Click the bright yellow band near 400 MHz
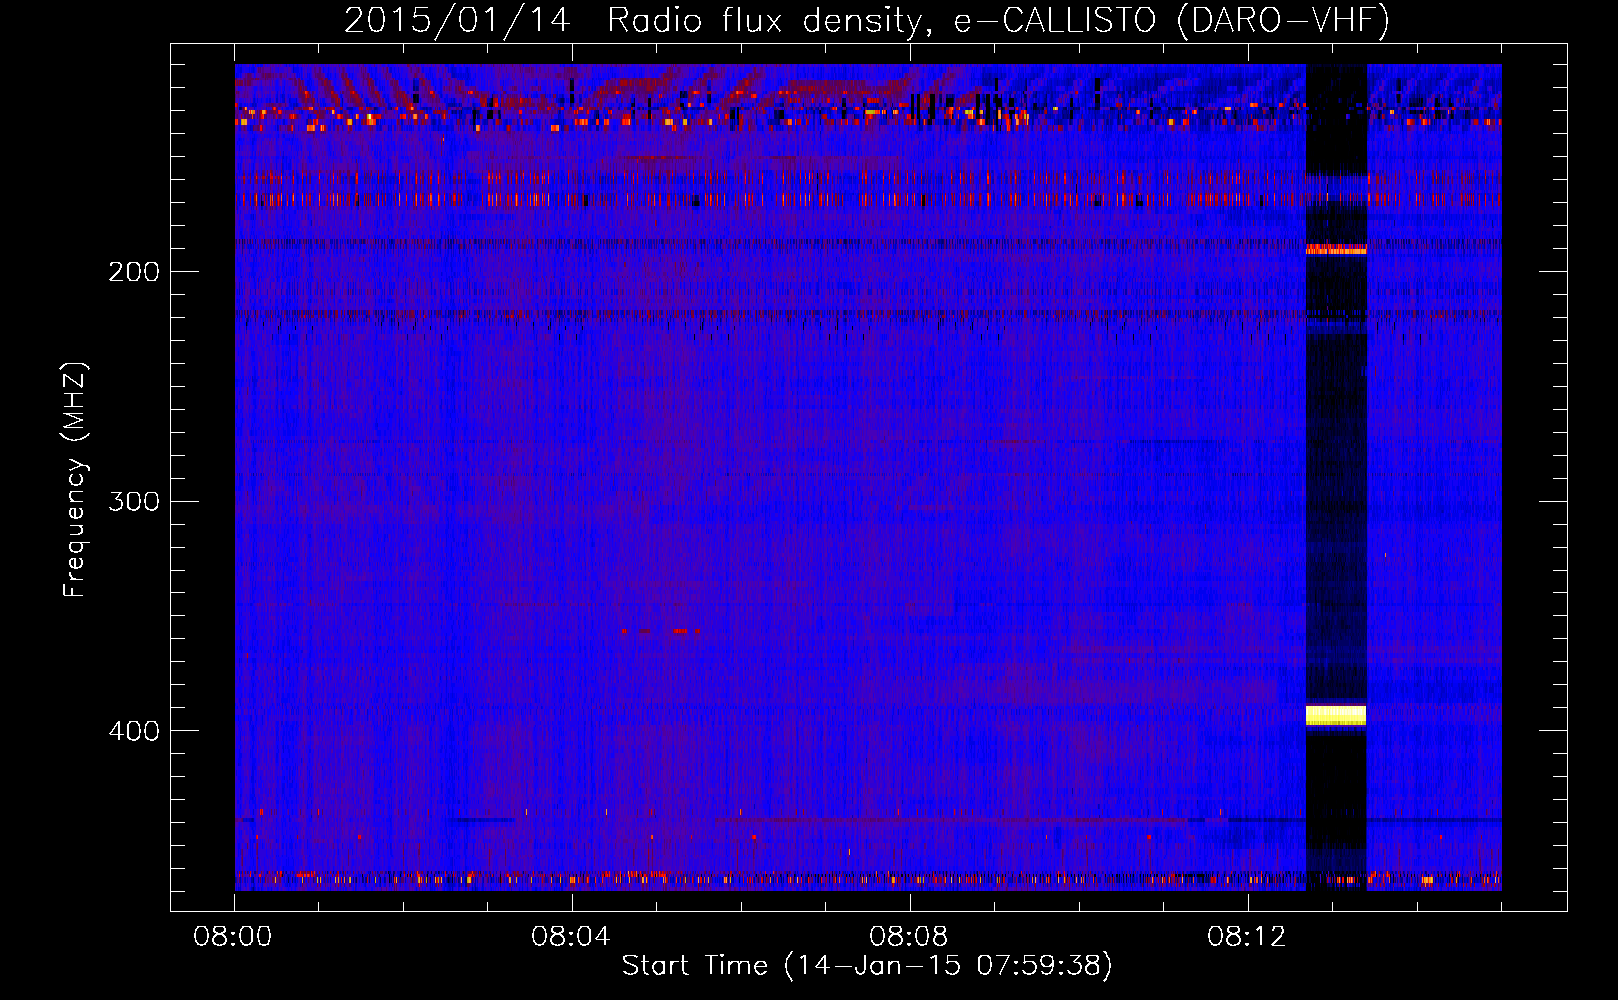 [1336, 714]
